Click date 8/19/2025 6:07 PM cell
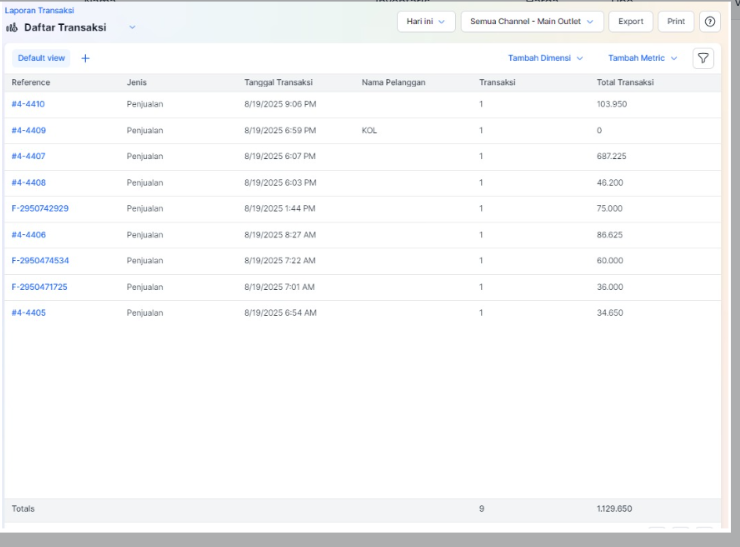The height and width of the screenshot is (547, 740). pyautogui.click(x=279, y=156)
